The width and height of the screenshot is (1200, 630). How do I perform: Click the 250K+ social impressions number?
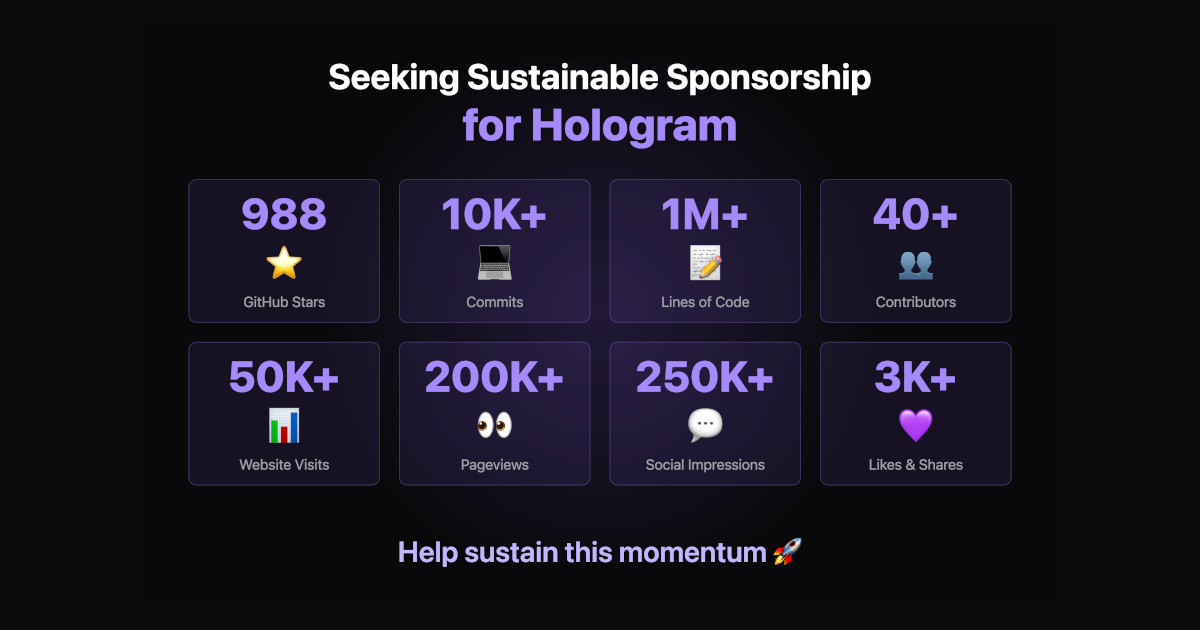705,377
